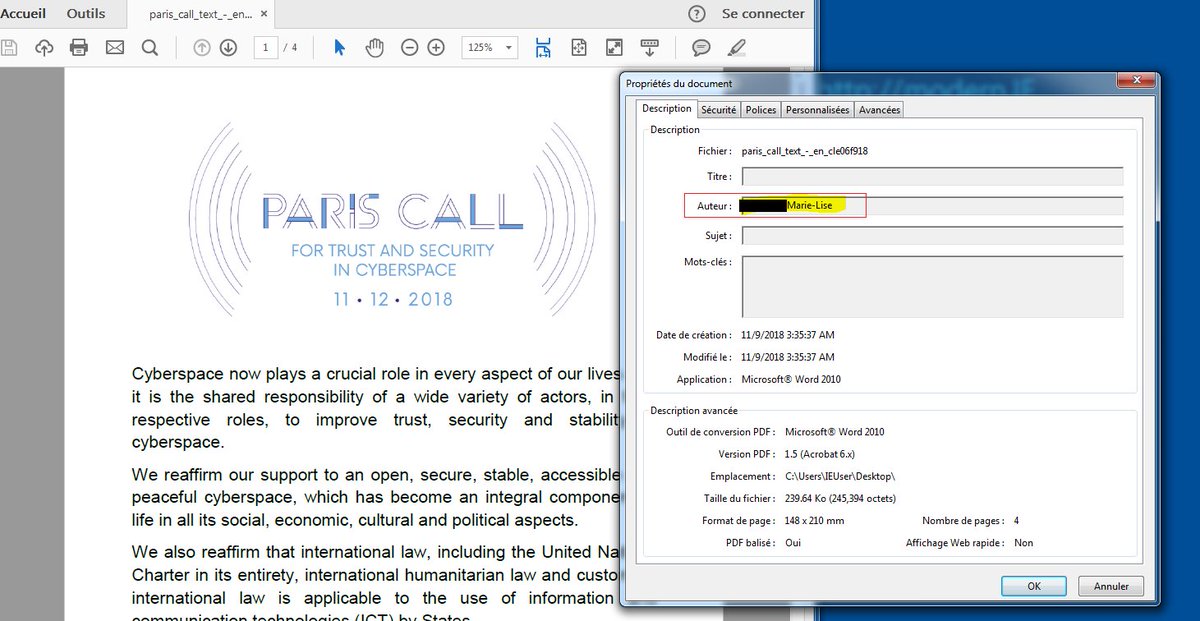Click the Auteur input field

pos(932,206)
